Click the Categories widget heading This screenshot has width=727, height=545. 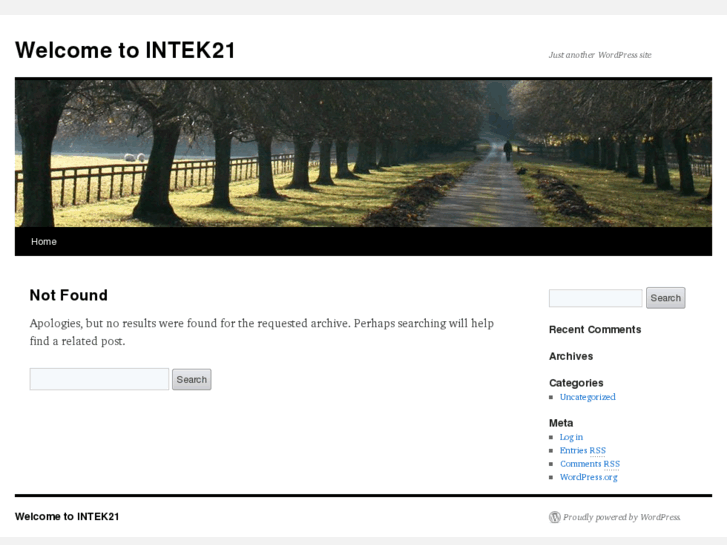(x=576, y=383)
